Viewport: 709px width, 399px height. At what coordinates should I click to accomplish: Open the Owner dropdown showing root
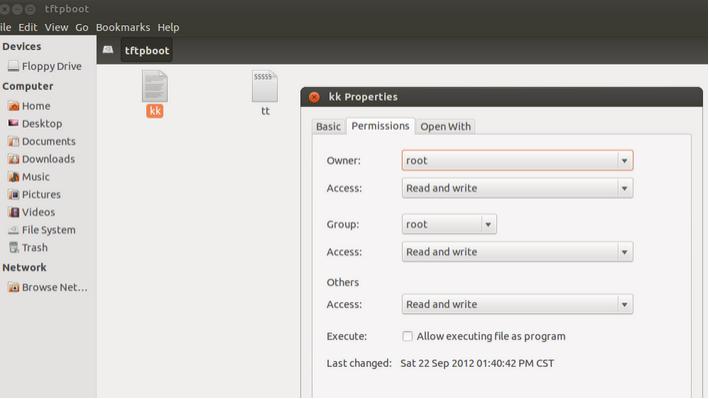pyautogui.click(x=517, y=160)
